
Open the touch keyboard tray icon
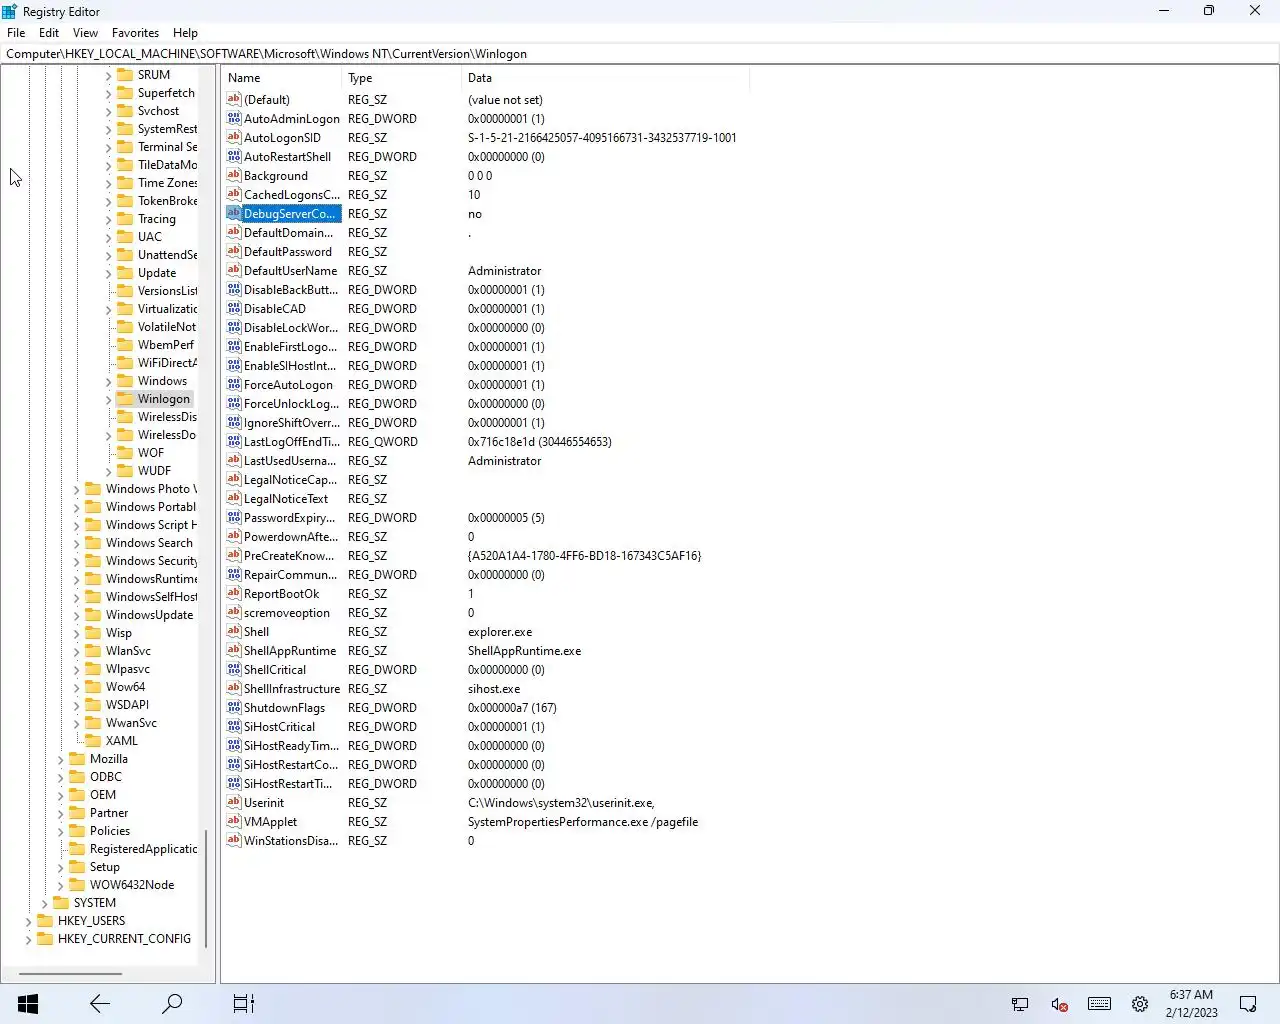point(1099,1004)
